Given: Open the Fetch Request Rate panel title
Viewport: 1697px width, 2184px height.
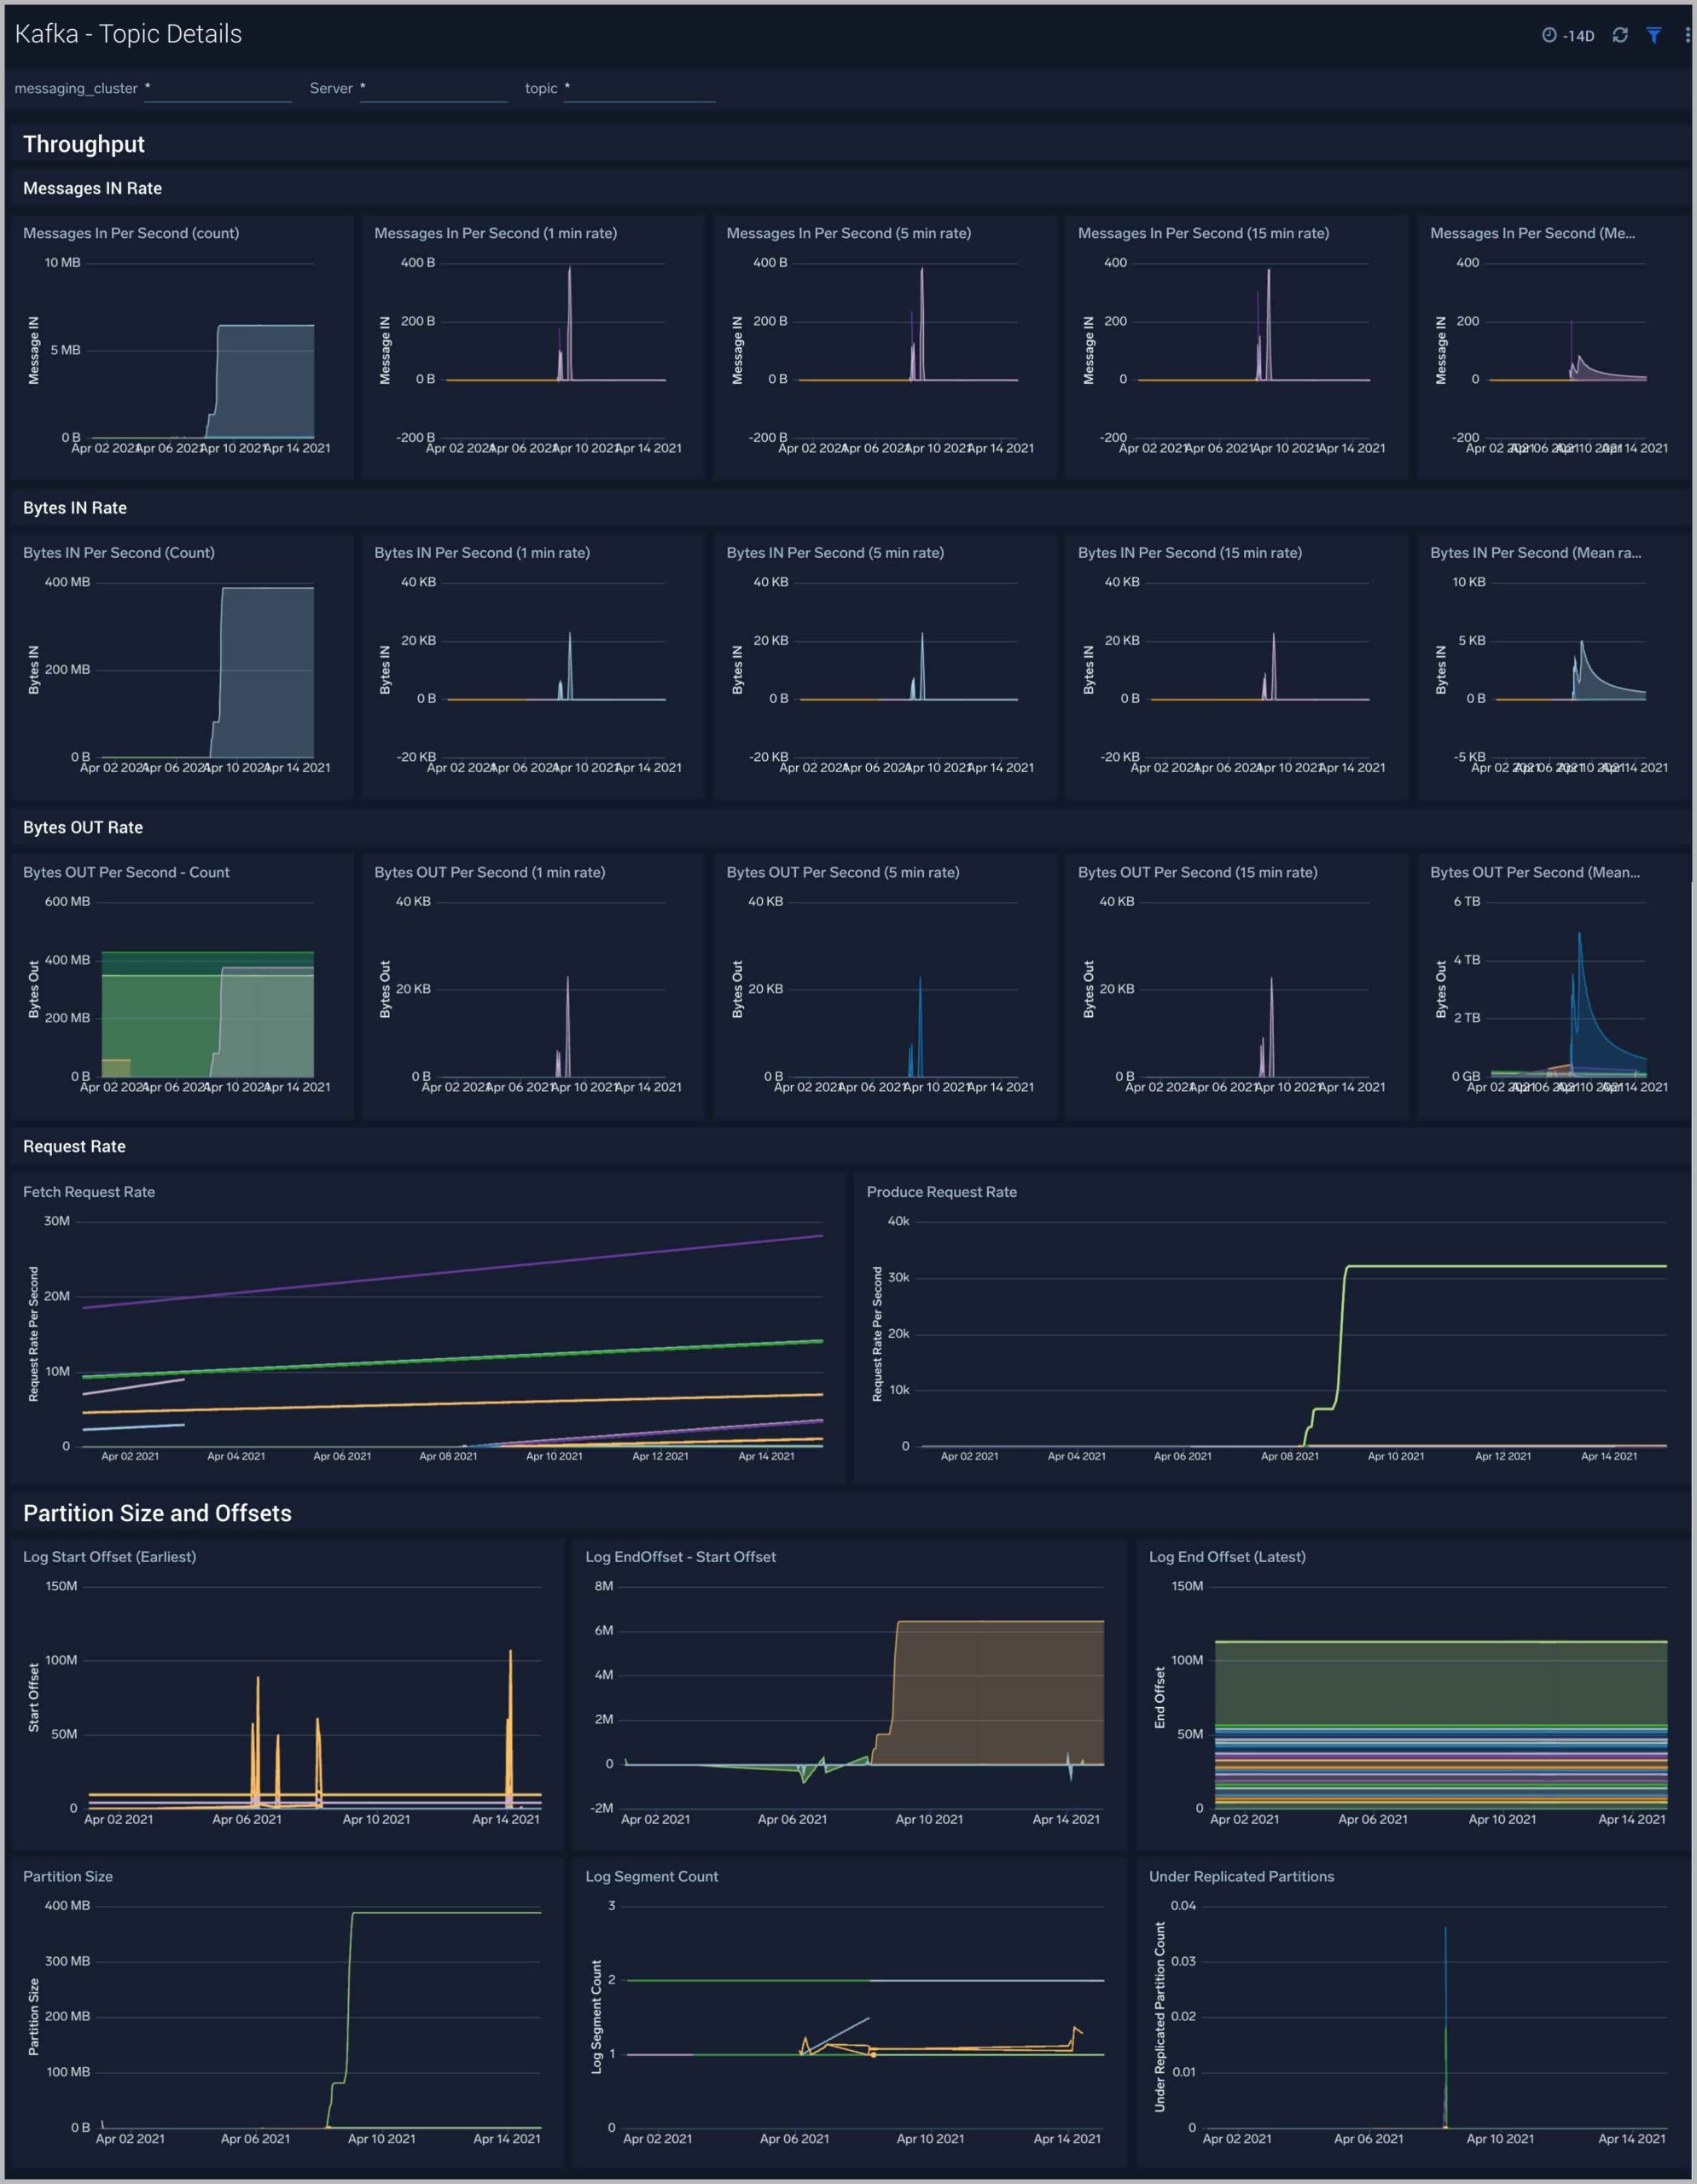Looking at the screenshot, I should (x=89, y=1192).
